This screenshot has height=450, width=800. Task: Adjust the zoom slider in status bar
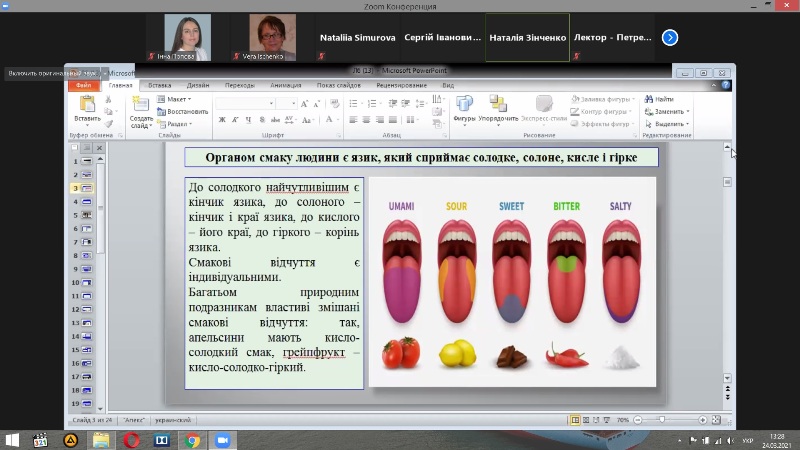pos(661,420)
